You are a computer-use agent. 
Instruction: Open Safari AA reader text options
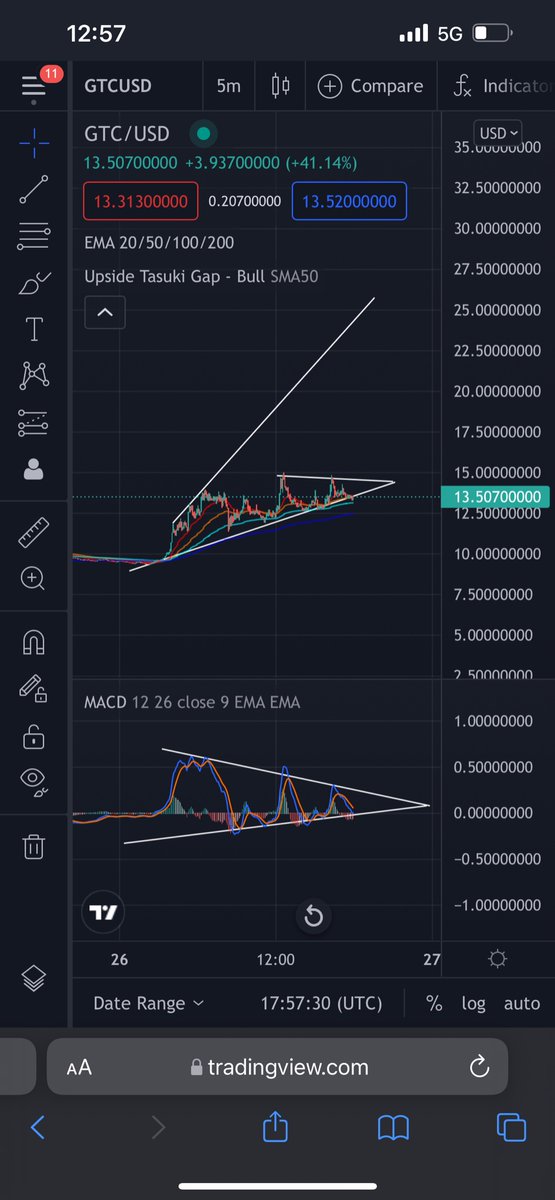click(79, 1067)
